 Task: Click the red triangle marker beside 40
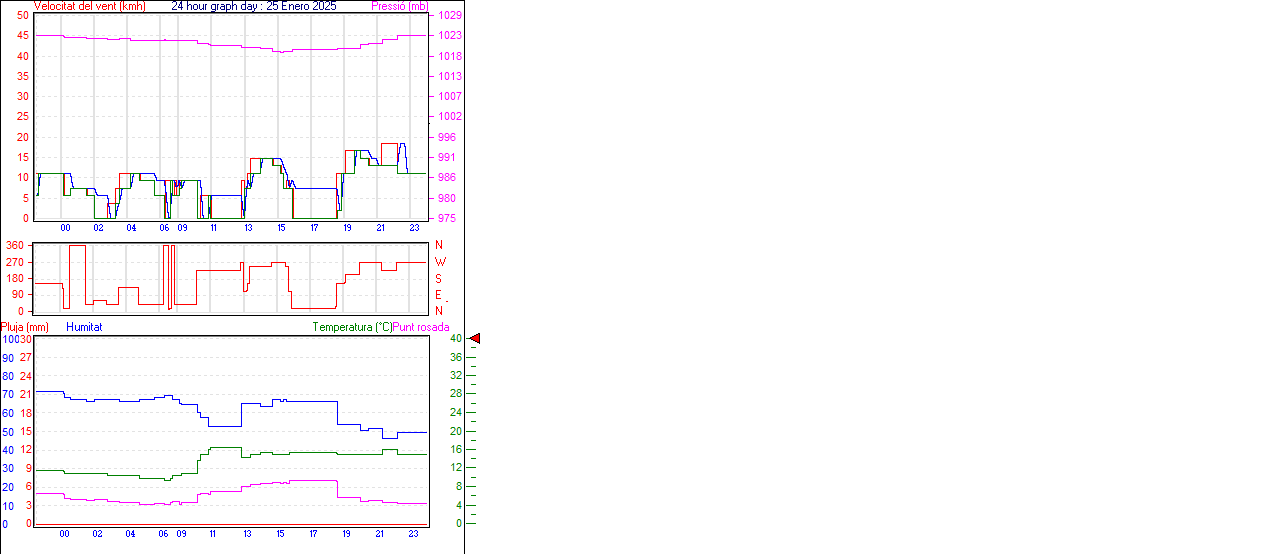[x=476, y=339]
